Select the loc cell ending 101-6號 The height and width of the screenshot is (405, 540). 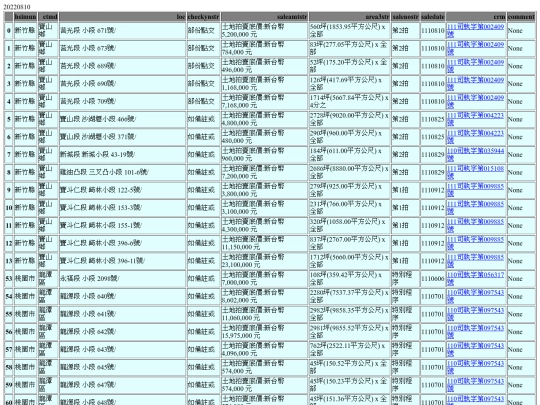coord(122,173)
